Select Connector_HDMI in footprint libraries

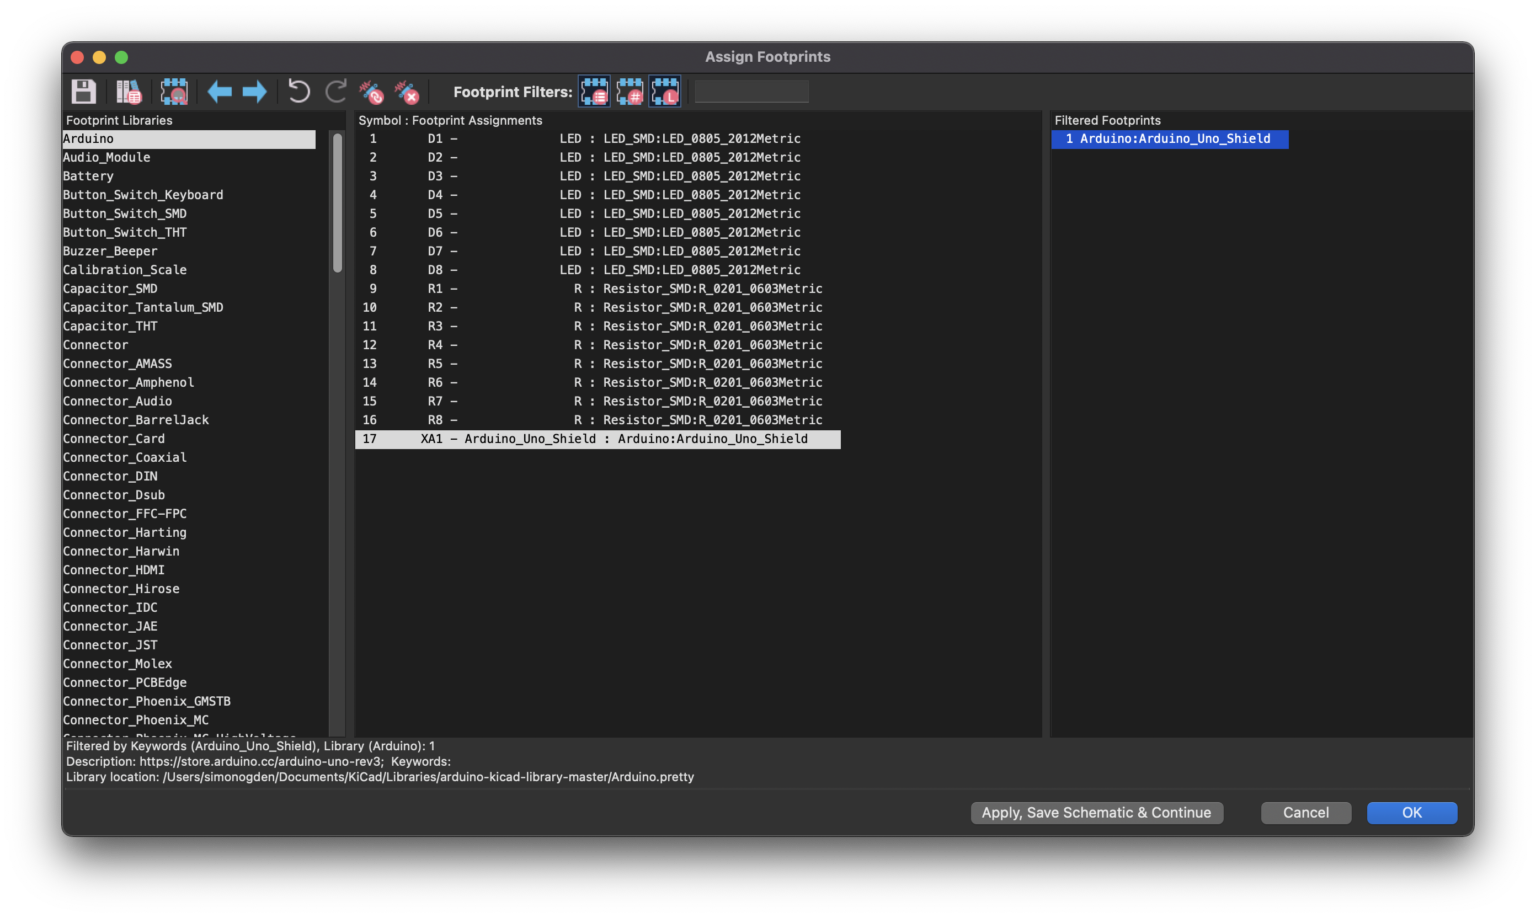[x=114, y=570]
